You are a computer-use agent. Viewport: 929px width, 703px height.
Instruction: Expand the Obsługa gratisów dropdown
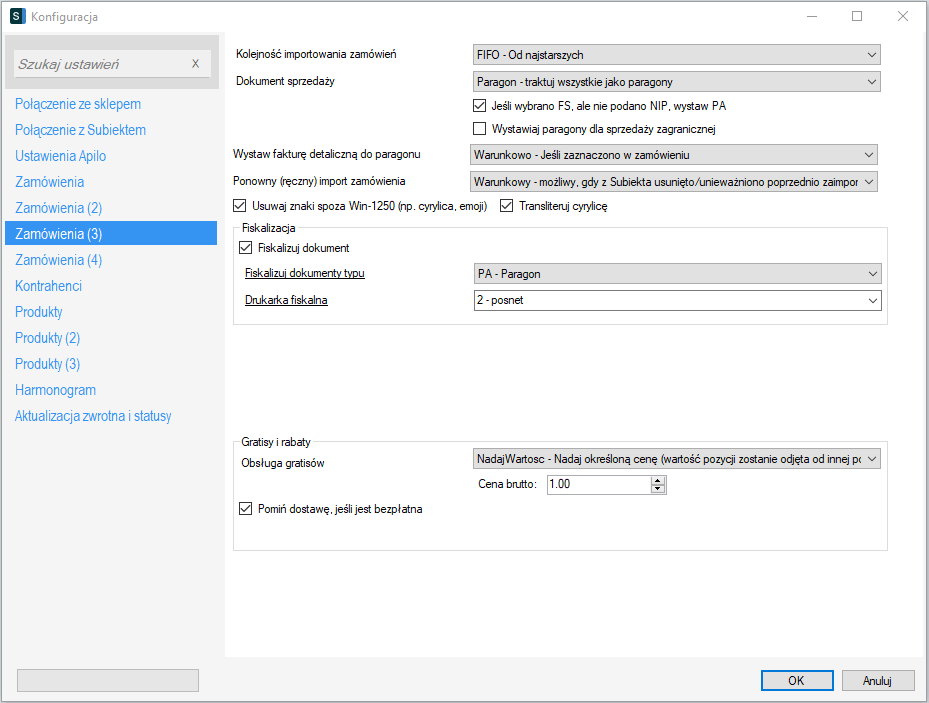pos(676,458)
